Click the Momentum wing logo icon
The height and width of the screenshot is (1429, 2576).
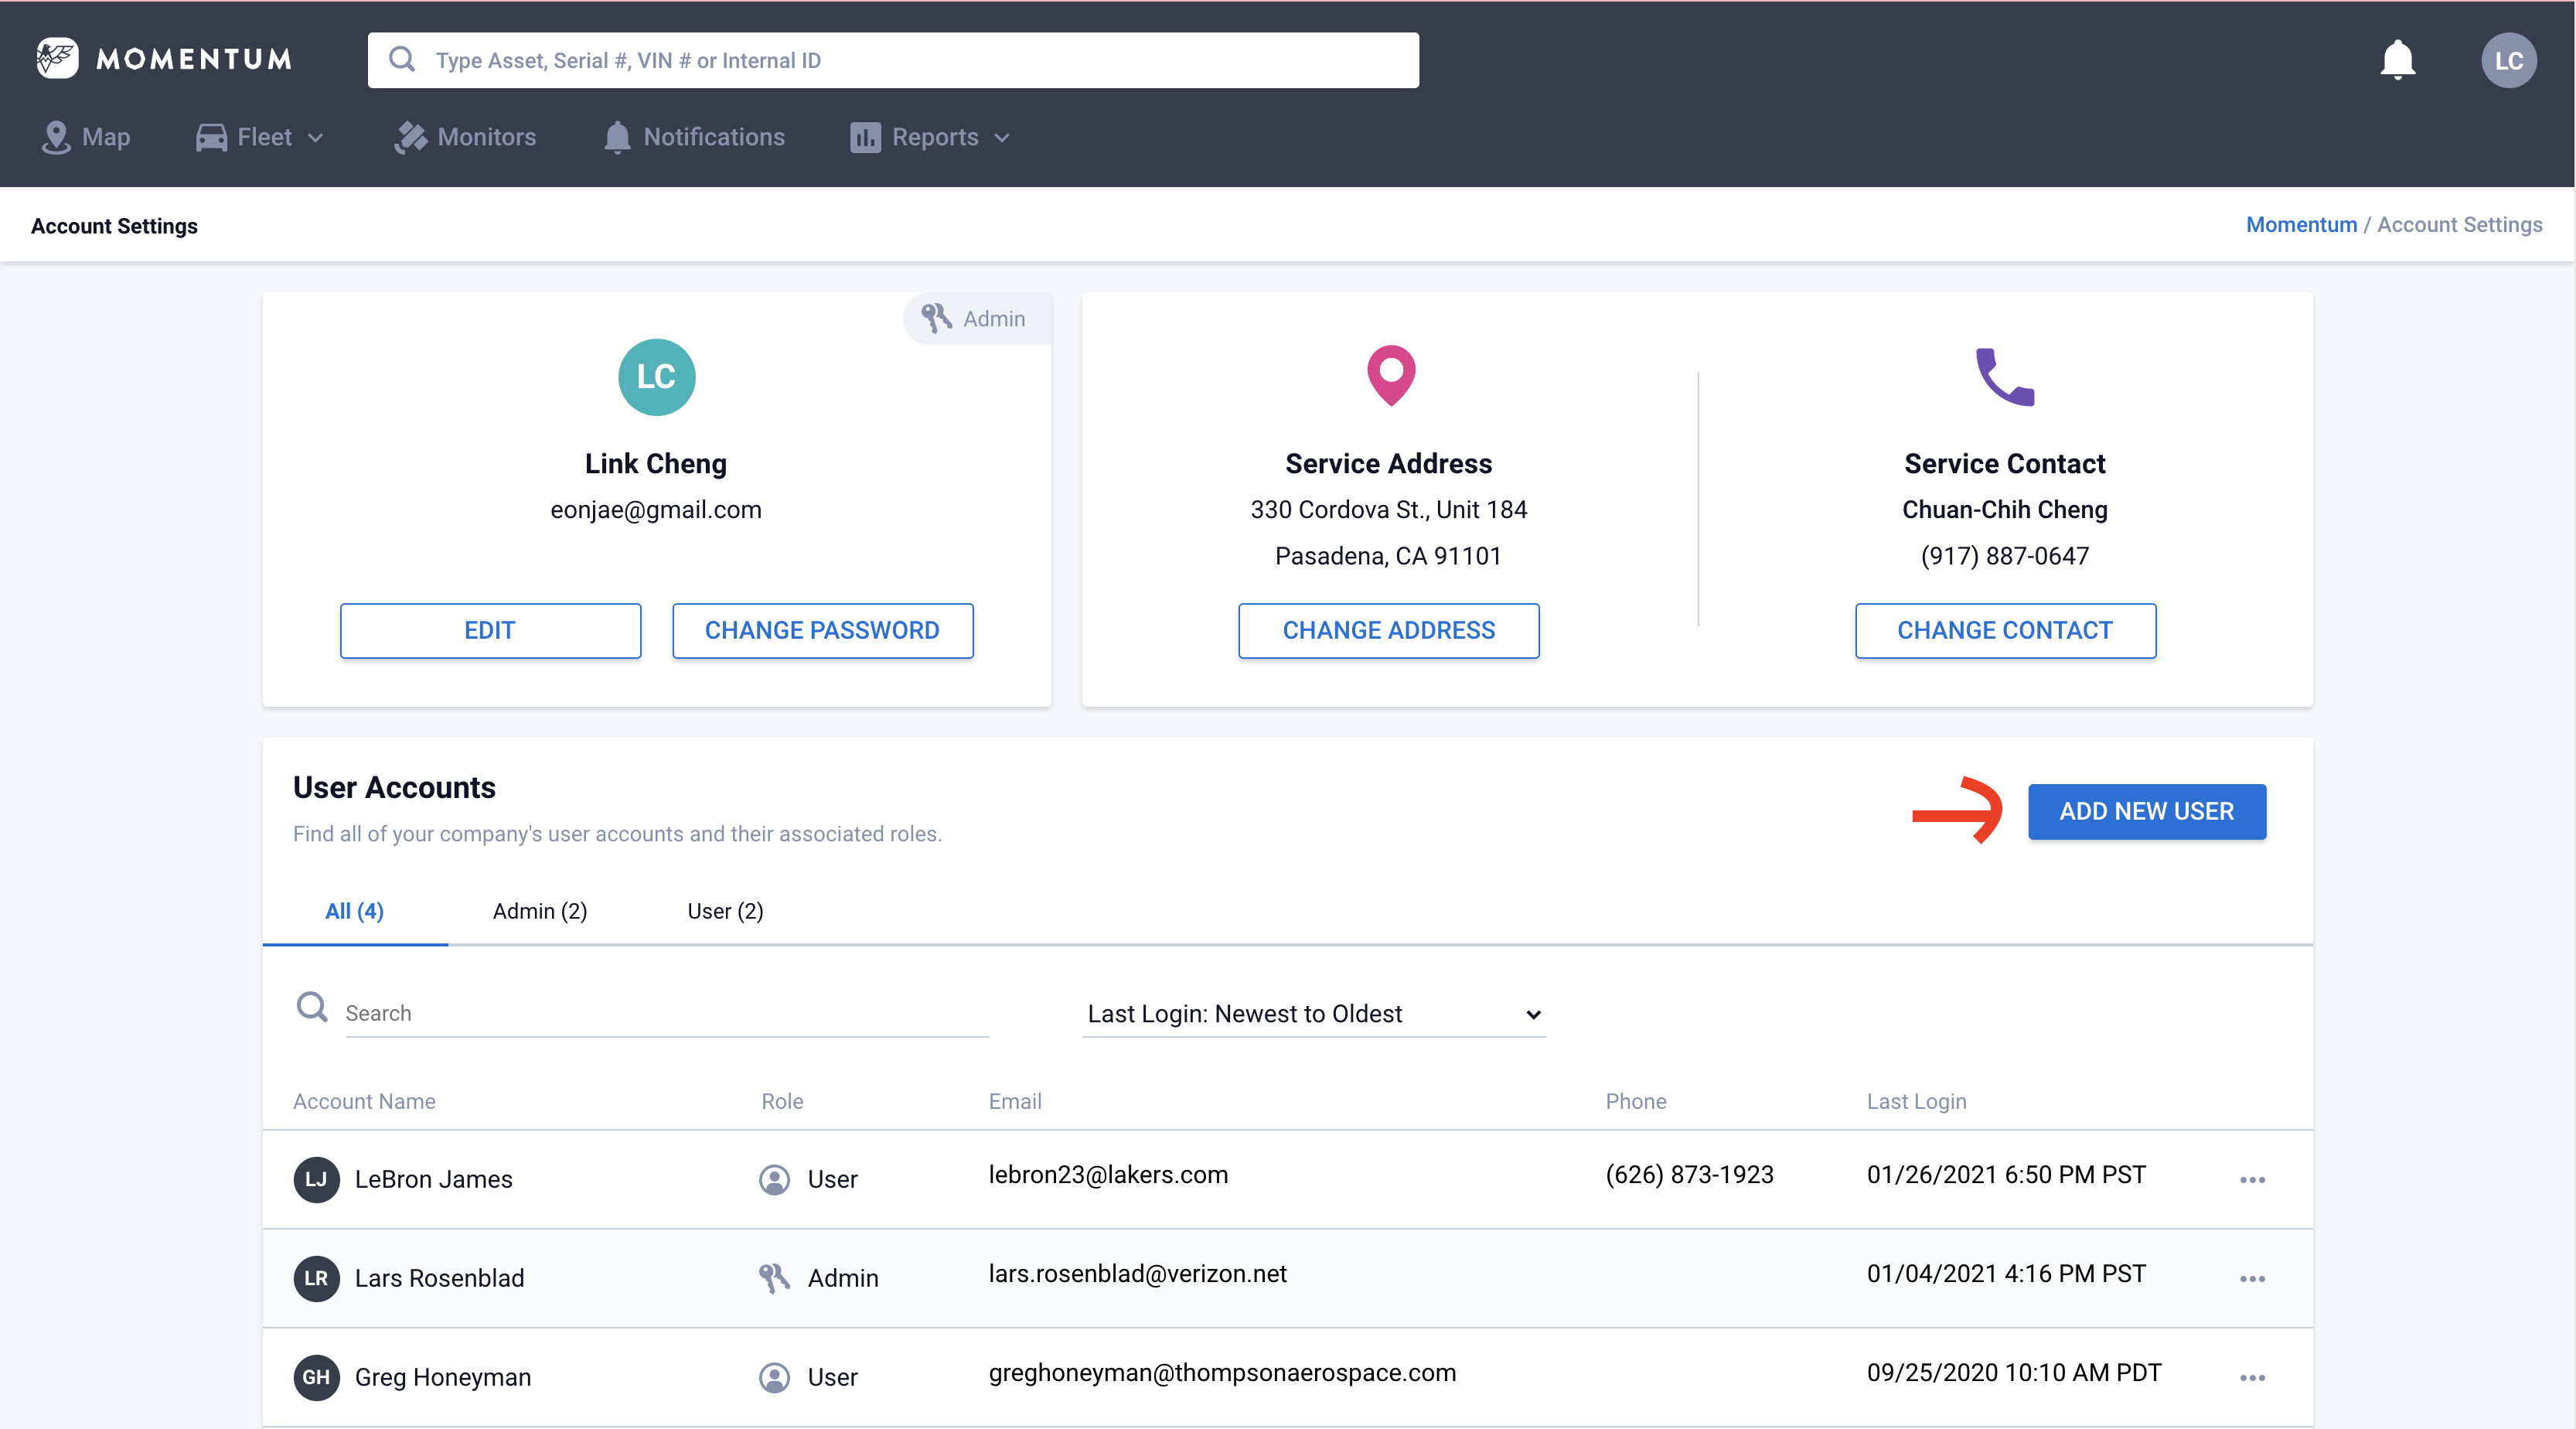(x=57, y=59)
